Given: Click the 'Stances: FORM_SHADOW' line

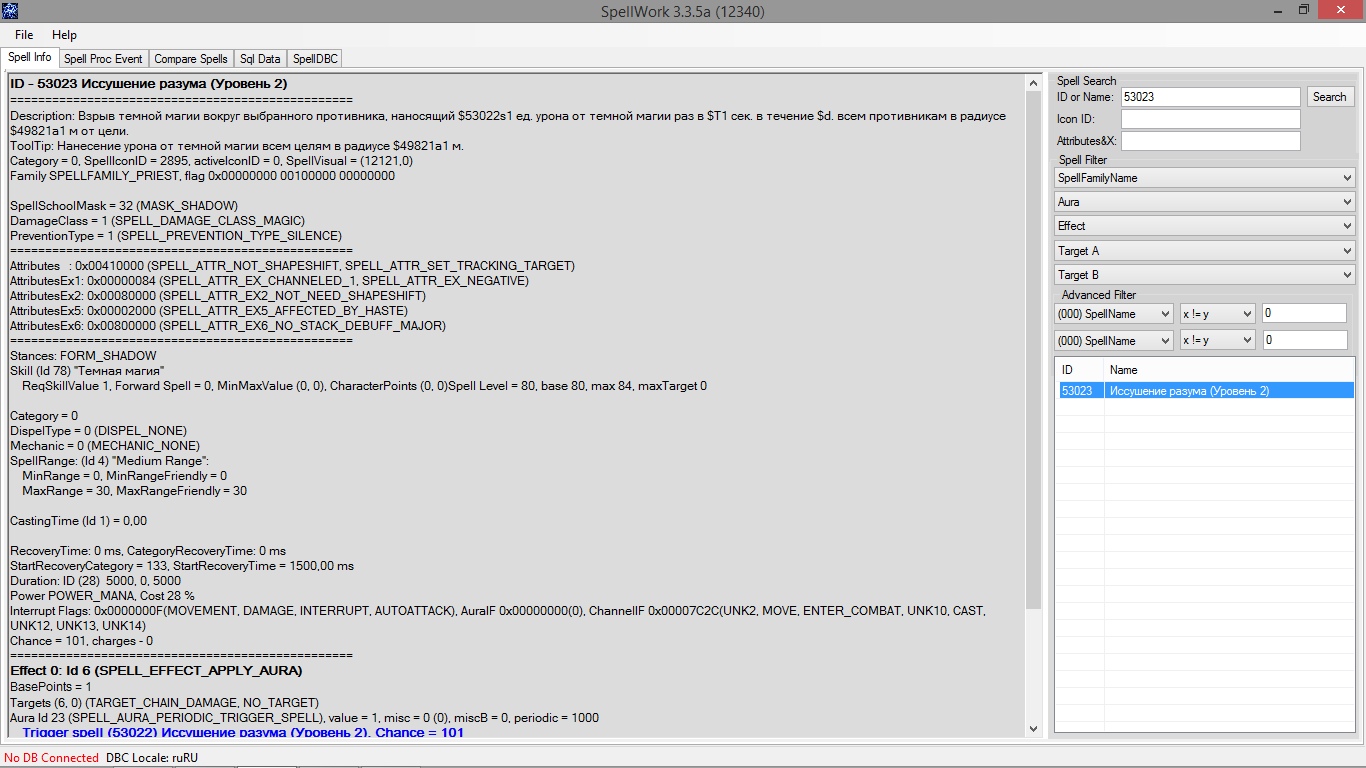Looking at the screenshot, I should 83,356.
